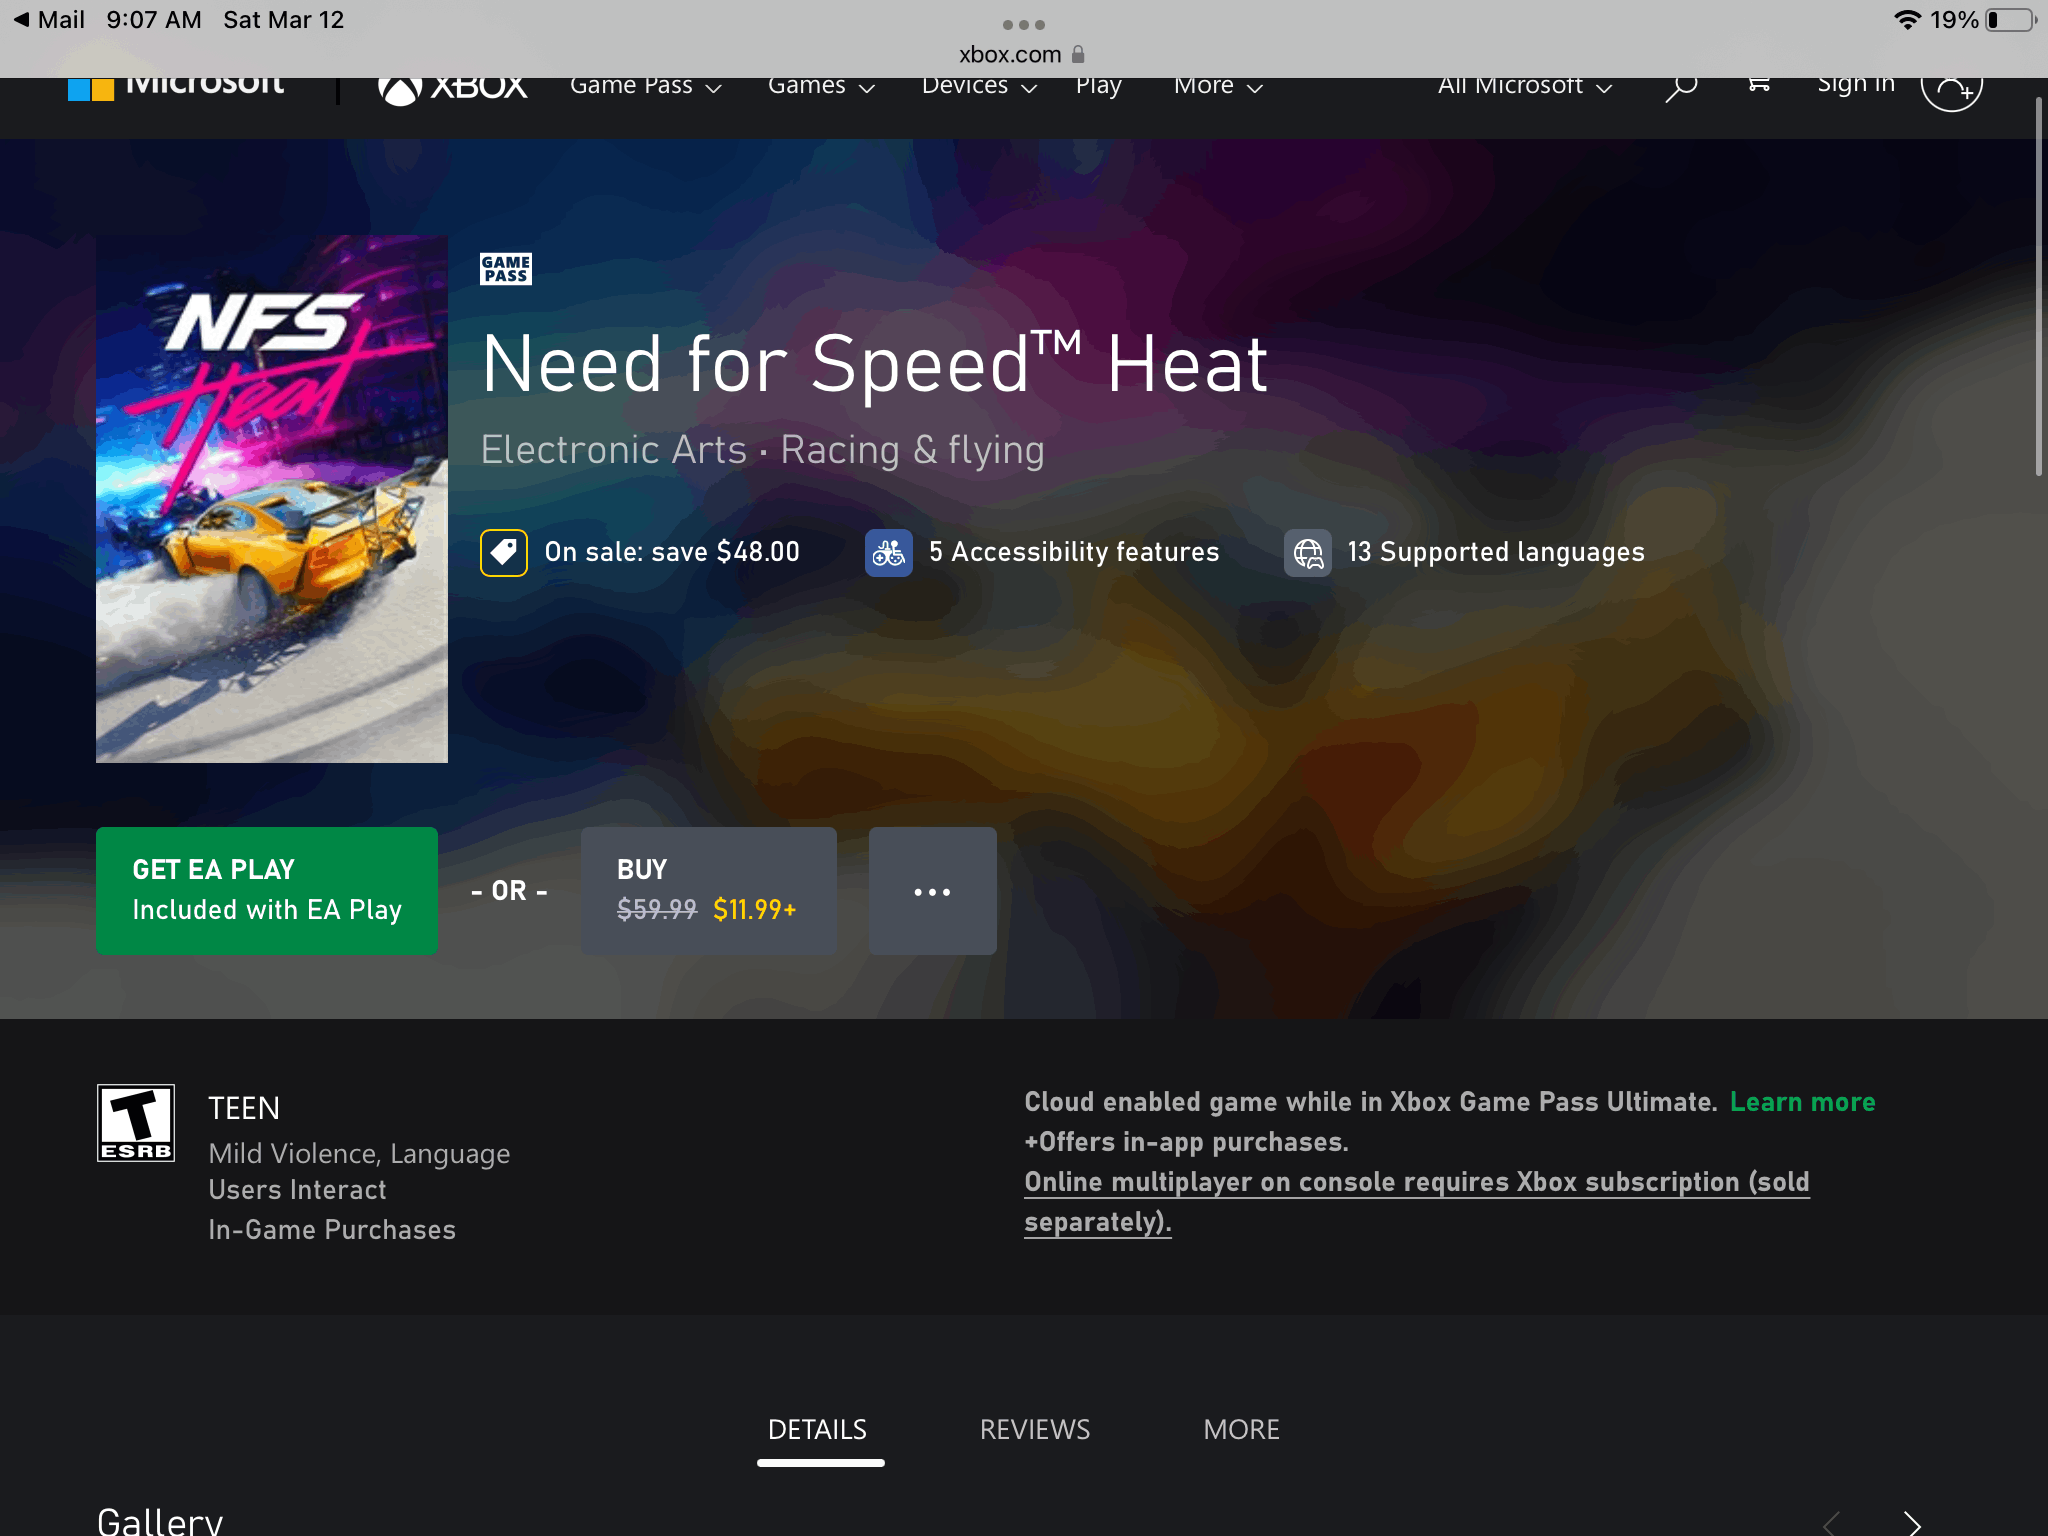The width and height of the screenshot is (2048, 1536).
Task: Click the Get EA Play button
Action: tap(266, 891)
